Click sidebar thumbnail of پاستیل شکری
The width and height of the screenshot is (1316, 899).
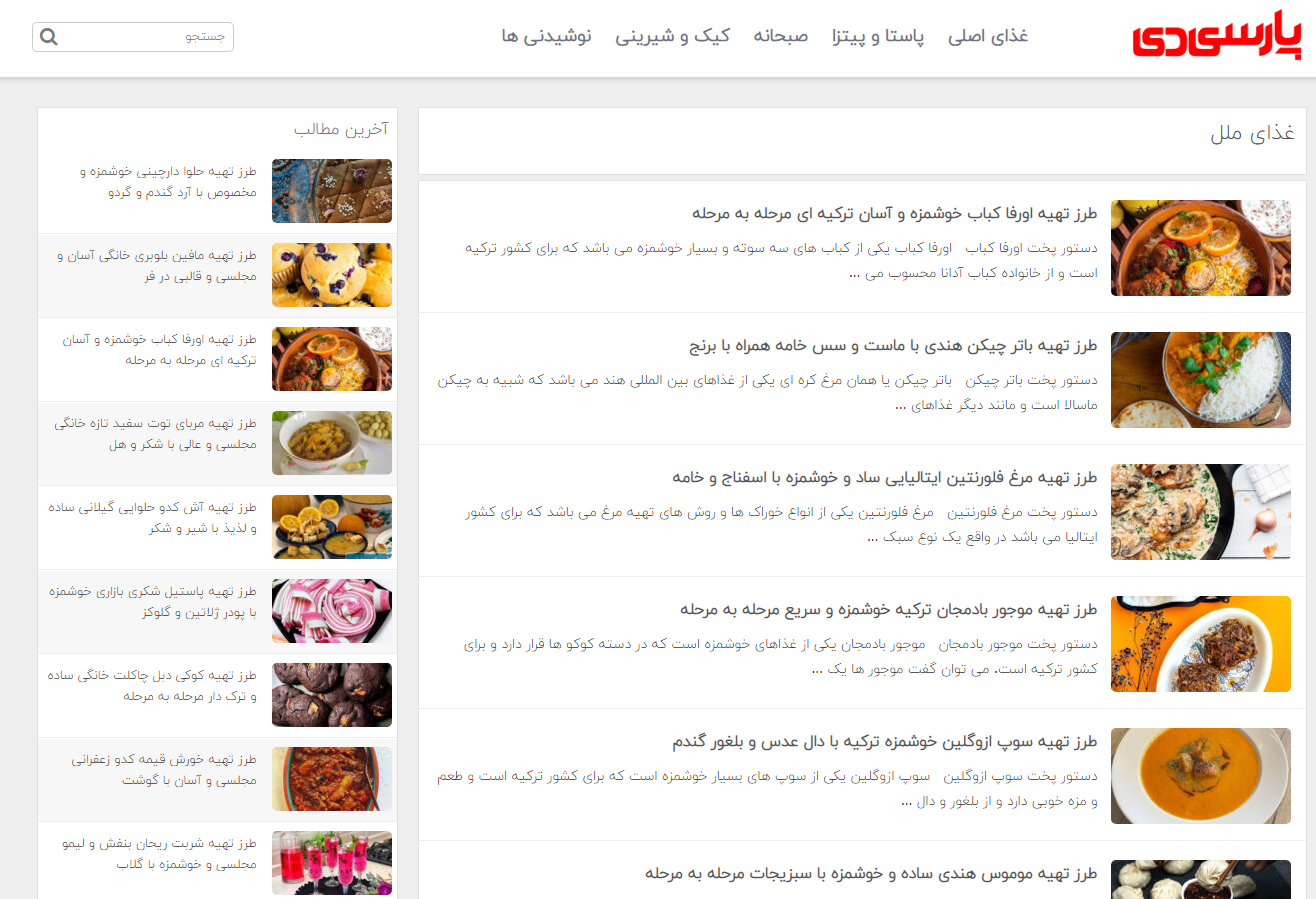click(x=332, y=611)
